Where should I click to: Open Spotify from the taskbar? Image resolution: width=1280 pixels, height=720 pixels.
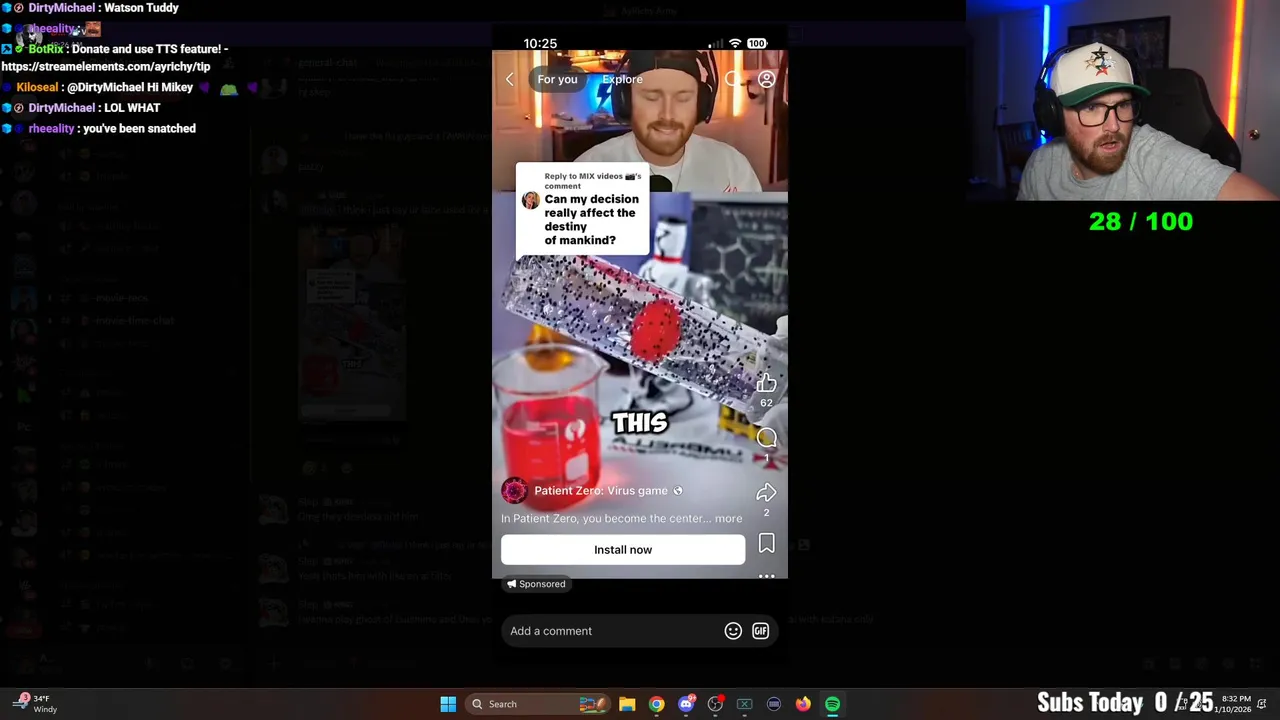tap(832, 704)
